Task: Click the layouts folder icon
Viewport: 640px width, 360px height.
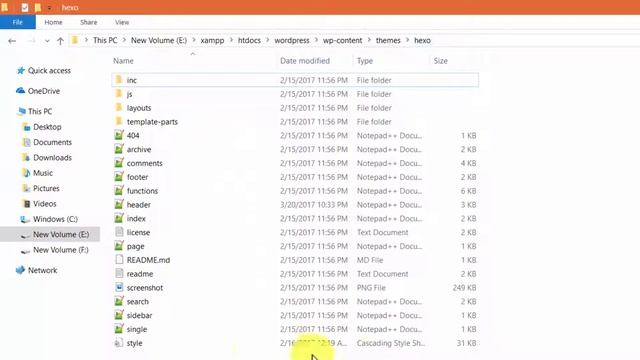Action: 119,107
